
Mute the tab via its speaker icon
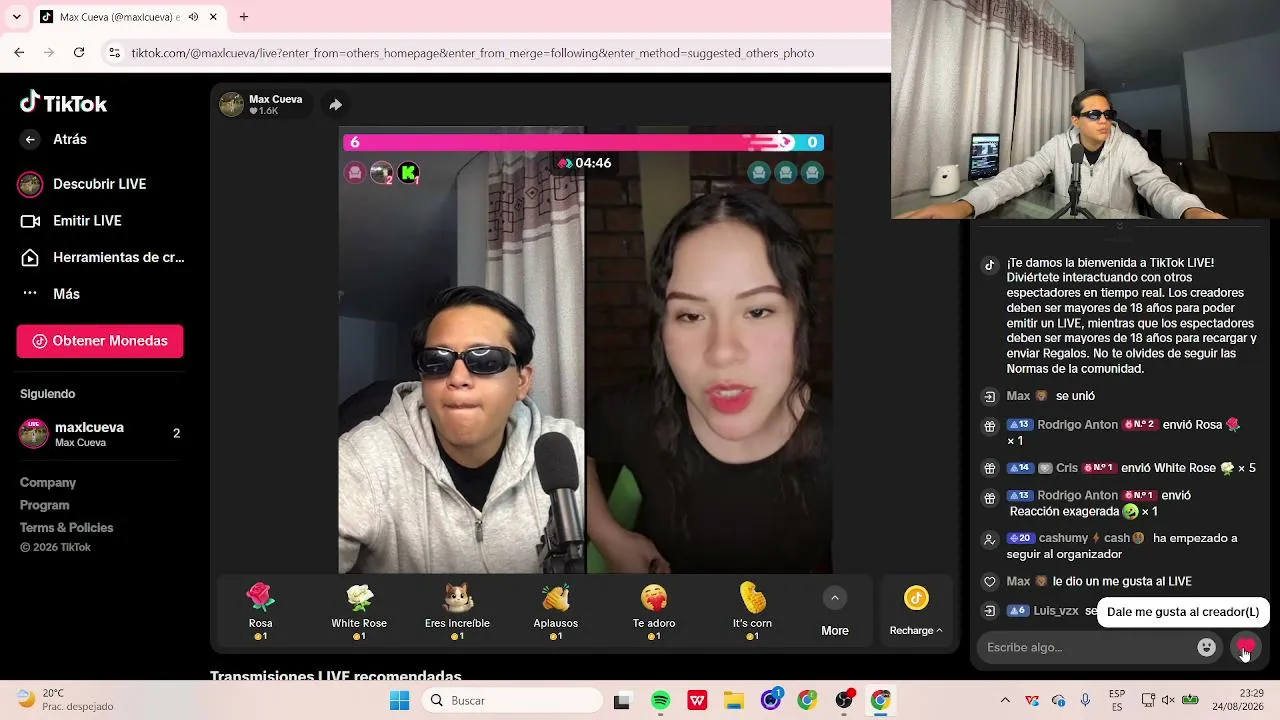(x=193, y=17)
